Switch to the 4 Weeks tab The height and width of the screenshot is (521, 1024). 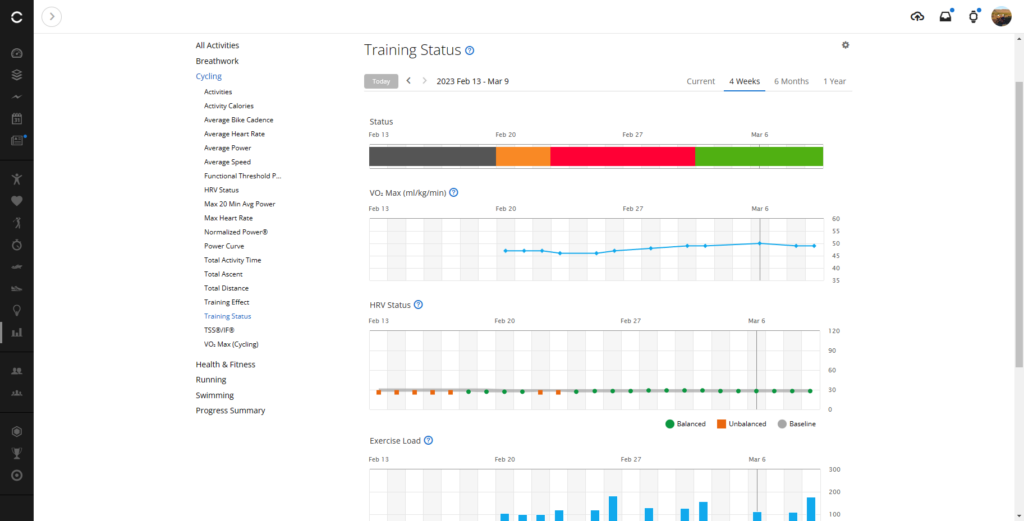(744, 82)
